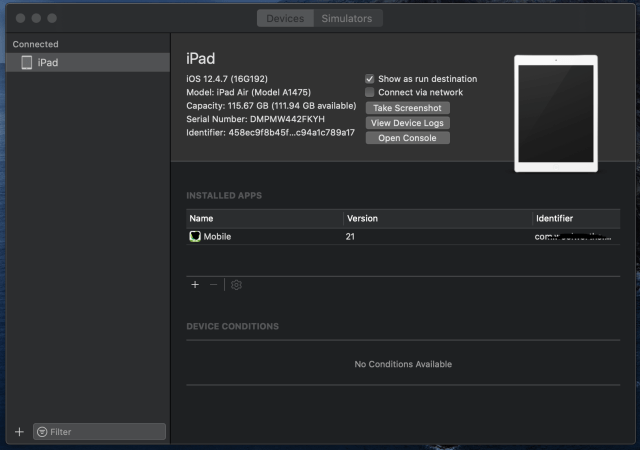
Task: Click the Capacity: 115.67 GB text
Action: tap(271, 106)
